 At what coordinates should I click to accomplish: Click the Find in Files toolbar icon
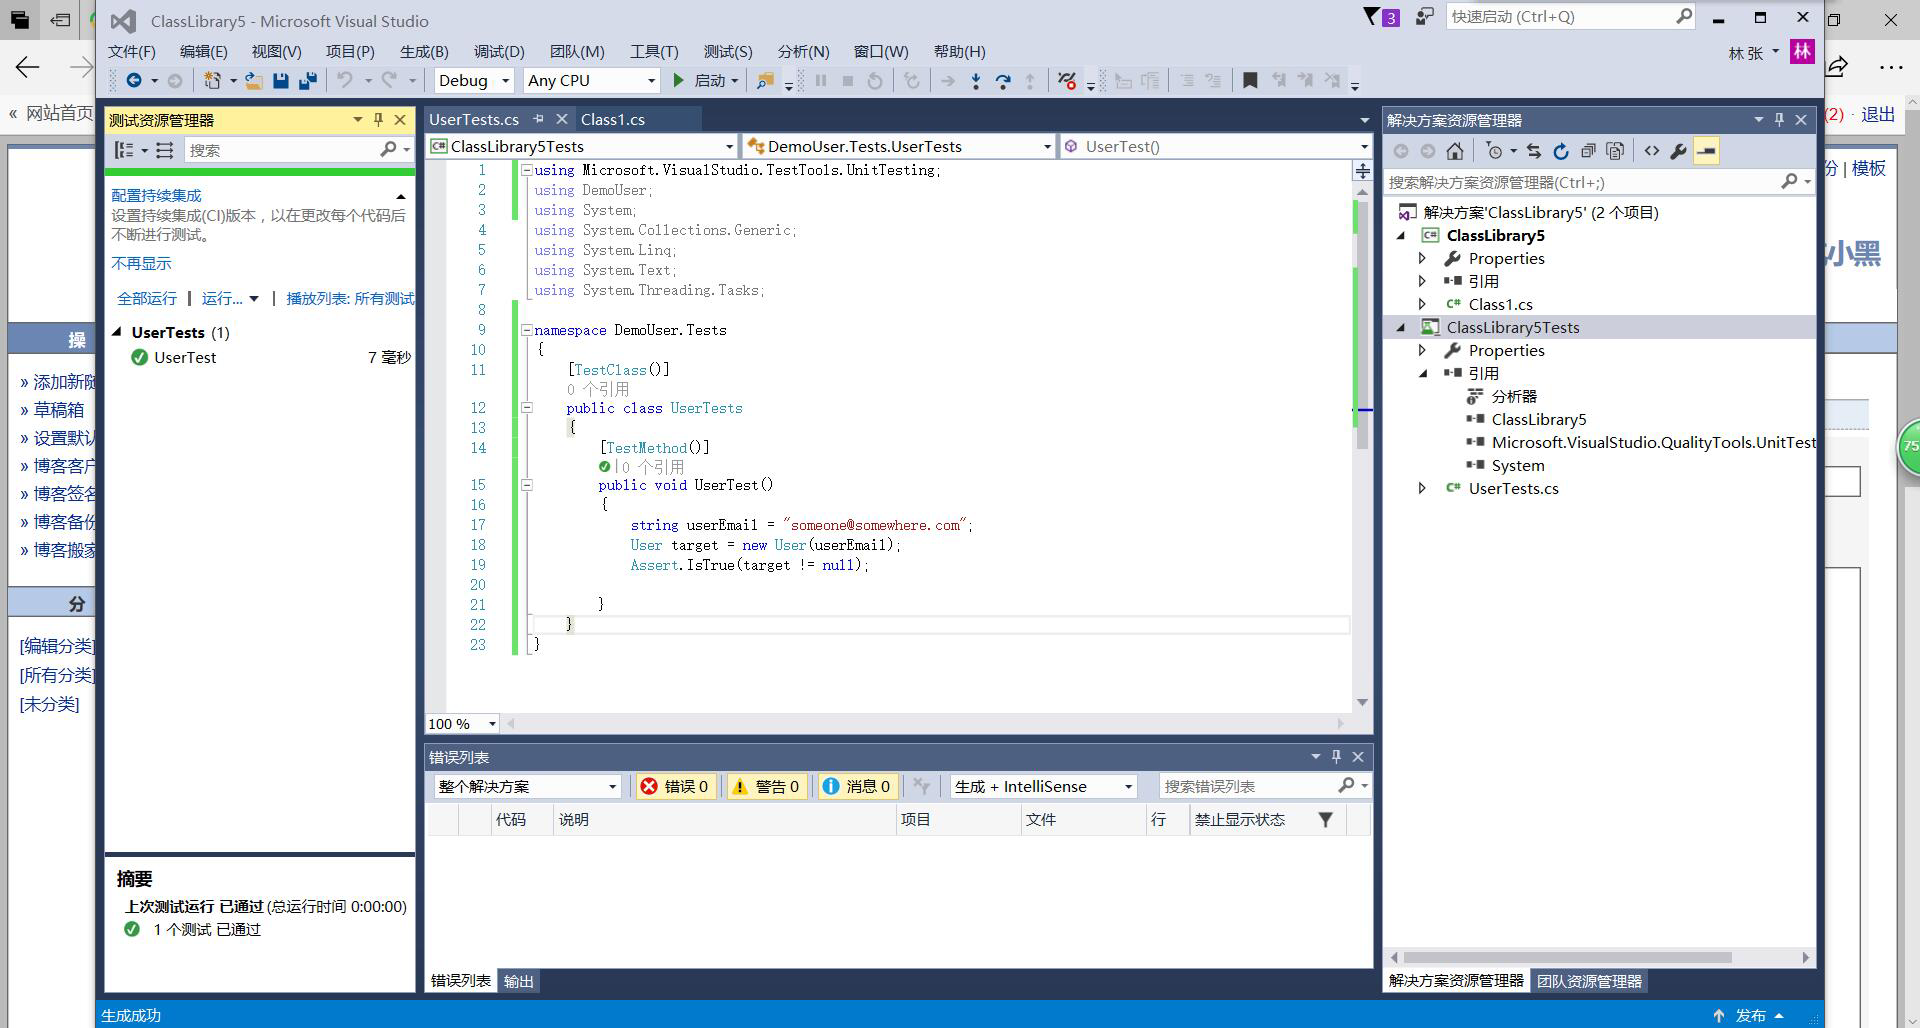tap(765, 81)
